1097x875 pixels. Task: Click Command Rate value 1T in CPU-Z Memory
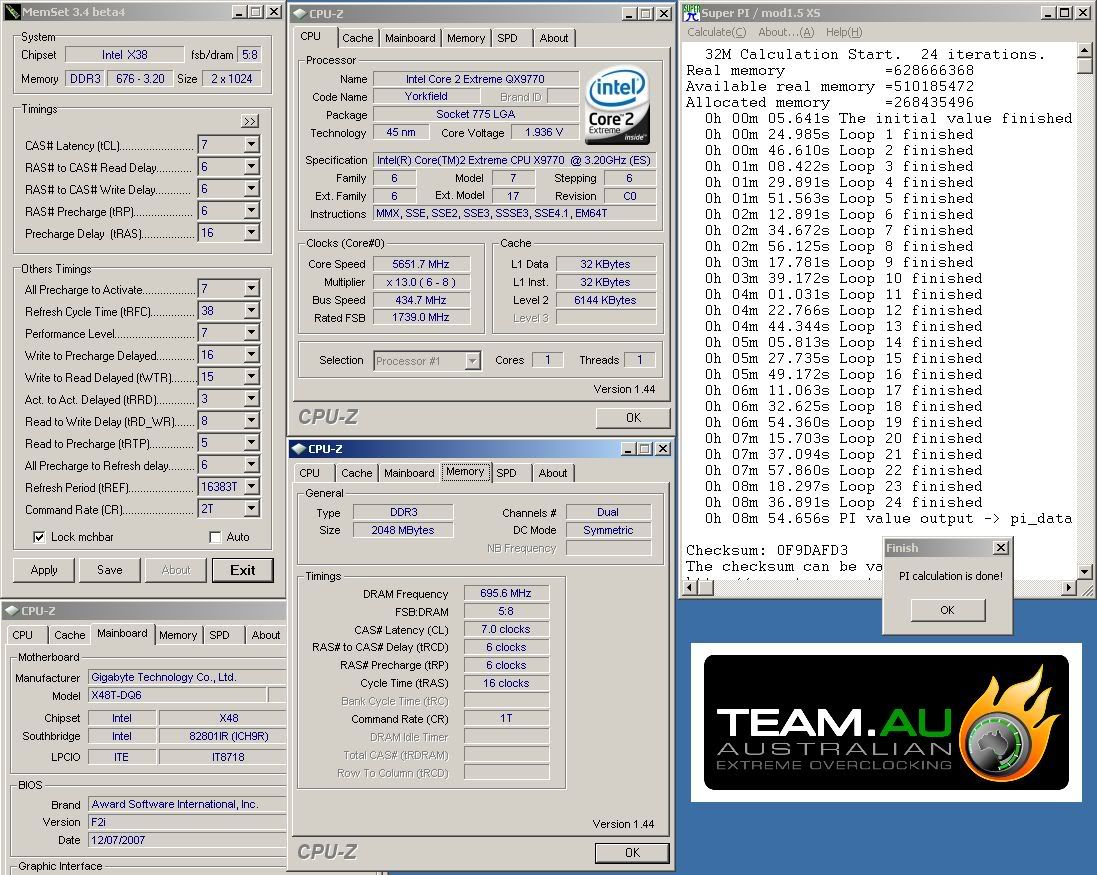[x=506, y=718]
